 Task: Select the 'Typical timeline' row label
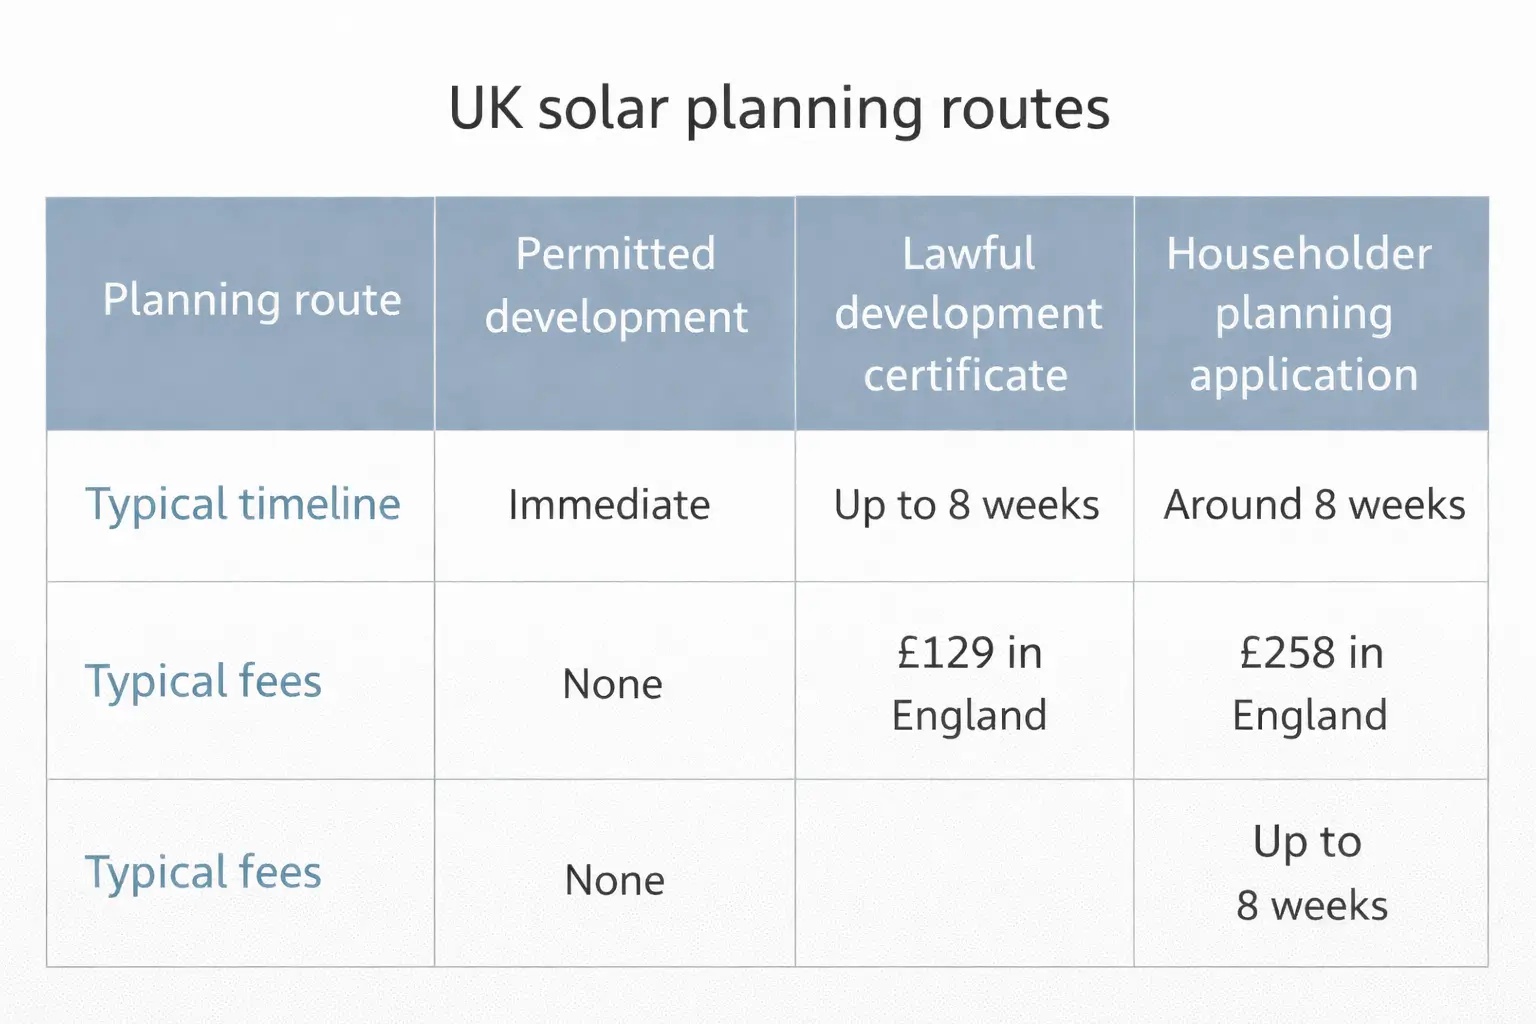(x=242, y=504)
